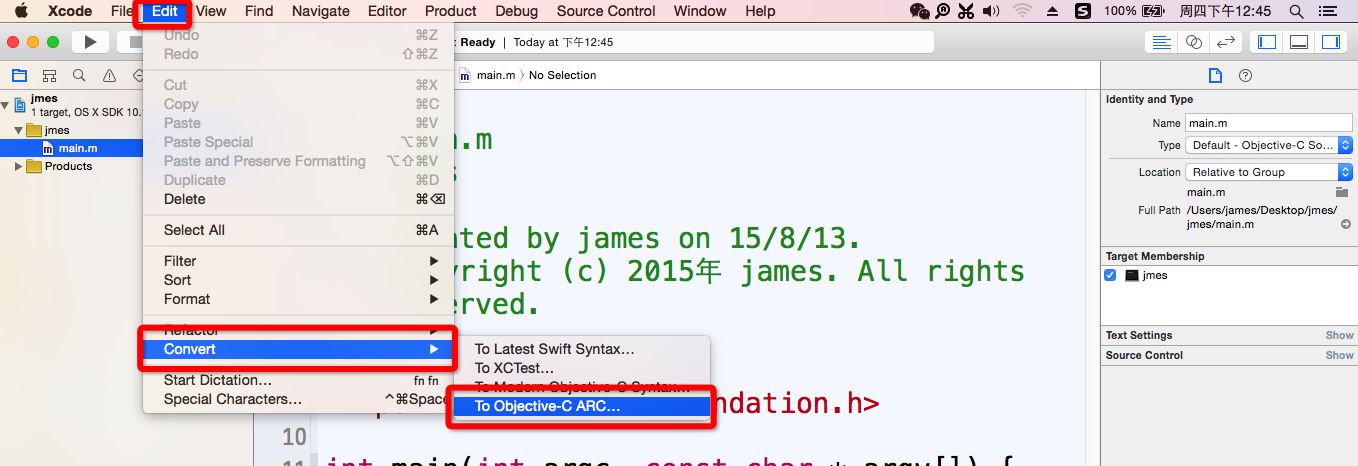Choose Select All from Edit menu
This screenshot has width=1358, height=466.
[297, 230]
